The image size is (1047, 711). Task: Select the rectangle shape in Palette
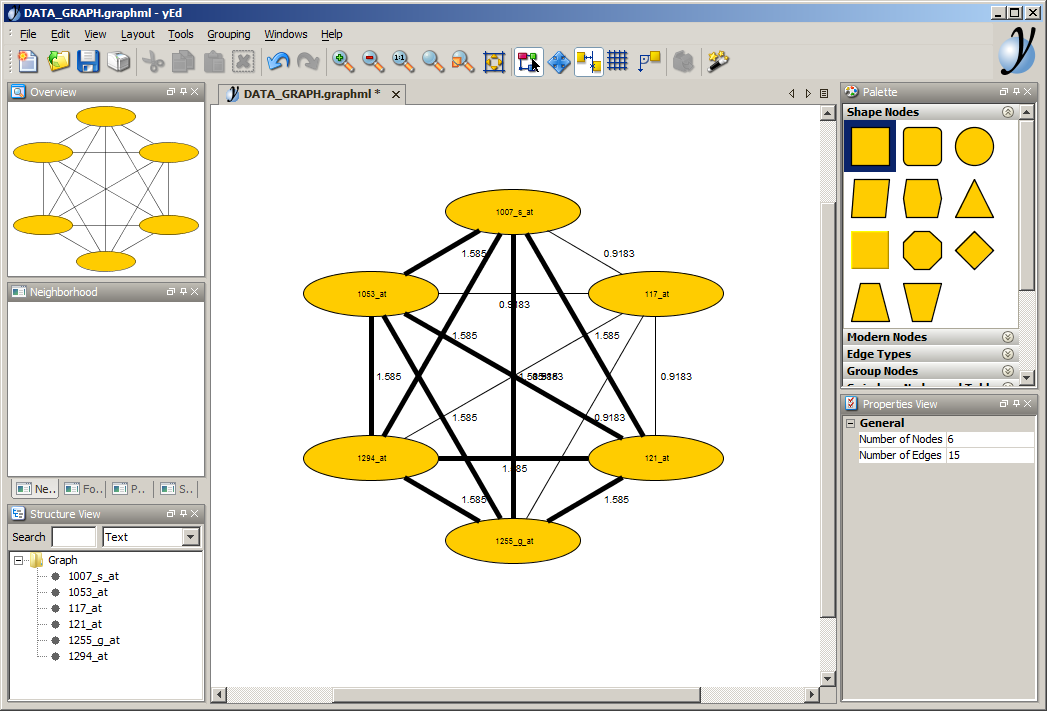(x=870, y=146)
